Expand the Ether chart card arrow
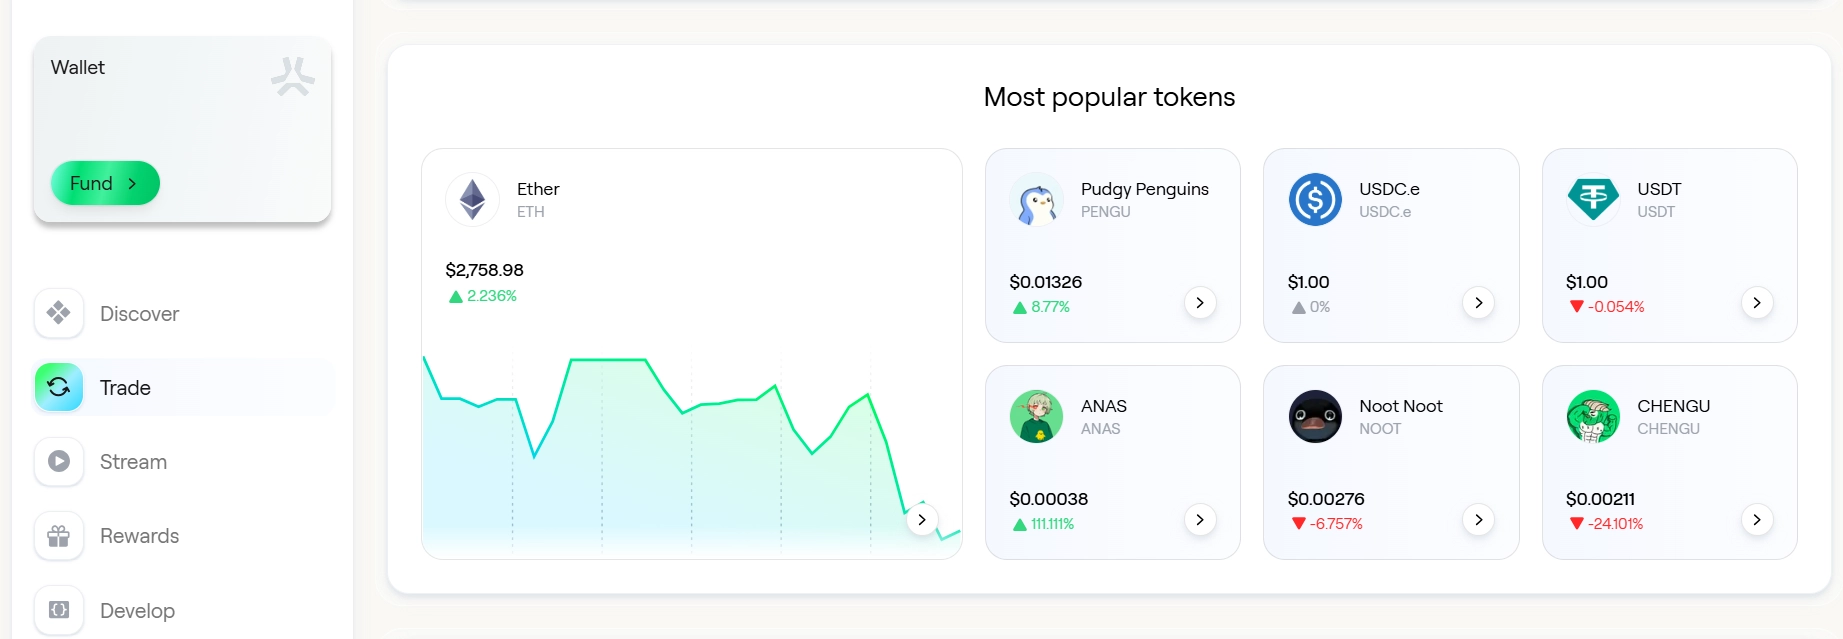Viewport: 1843px width, 639px height. tap(922, 520)
